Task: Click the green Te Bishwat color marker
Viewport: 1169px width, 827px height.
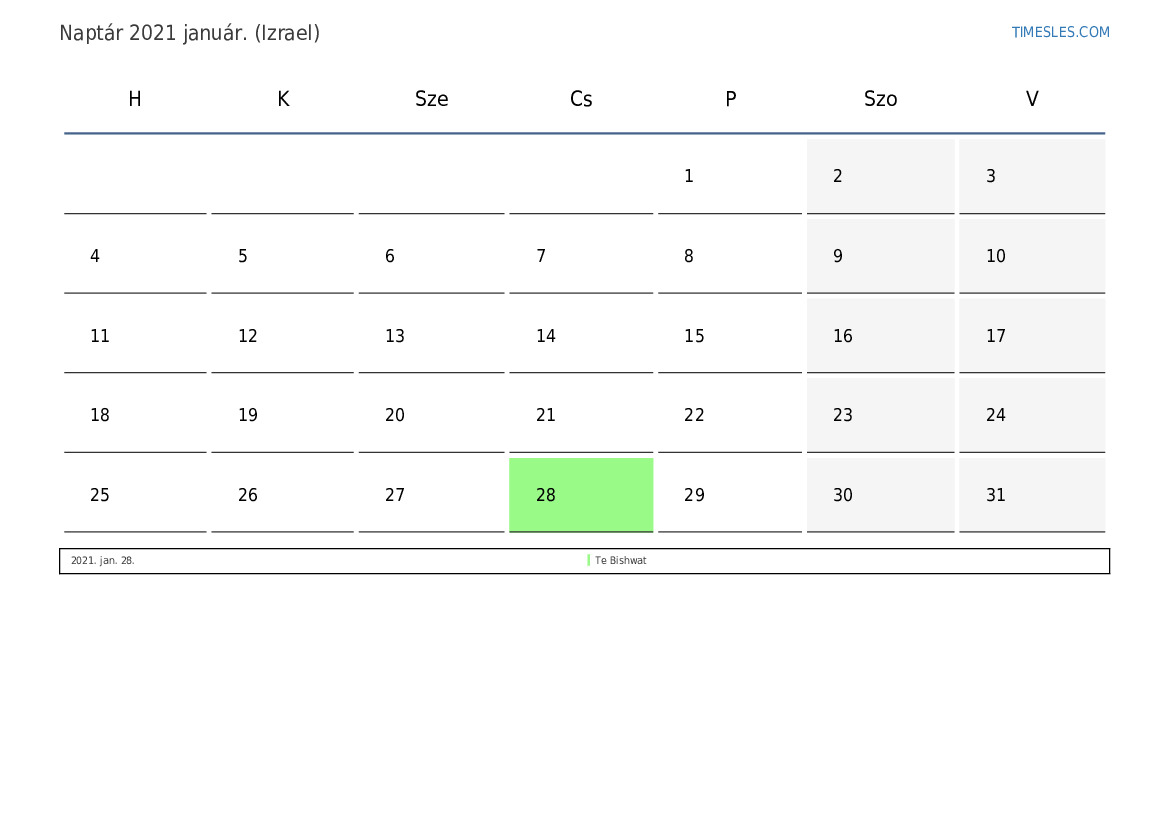Action: [589, 561]
